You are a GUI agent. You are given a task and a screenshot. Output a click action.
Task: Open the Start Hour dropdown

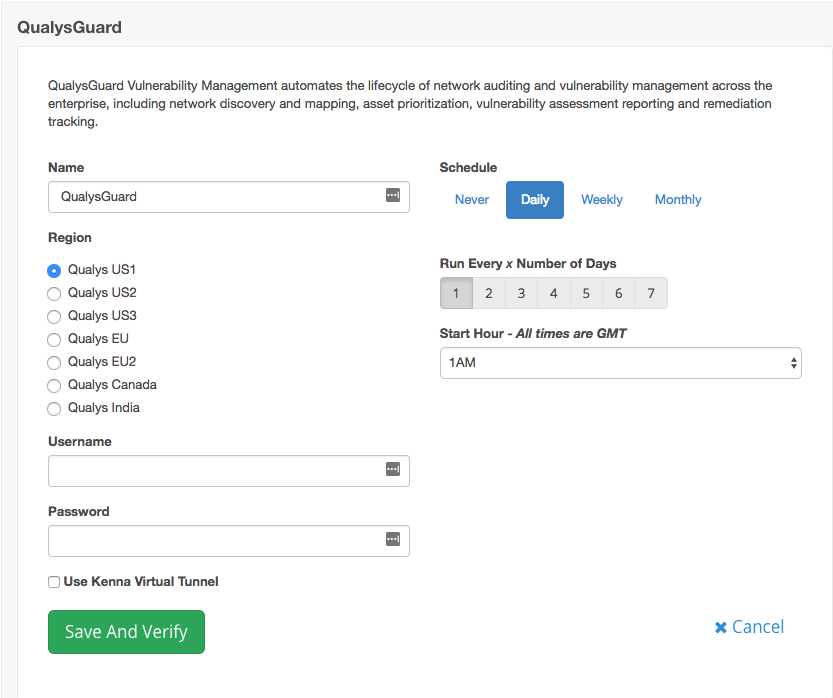point(620,363)
